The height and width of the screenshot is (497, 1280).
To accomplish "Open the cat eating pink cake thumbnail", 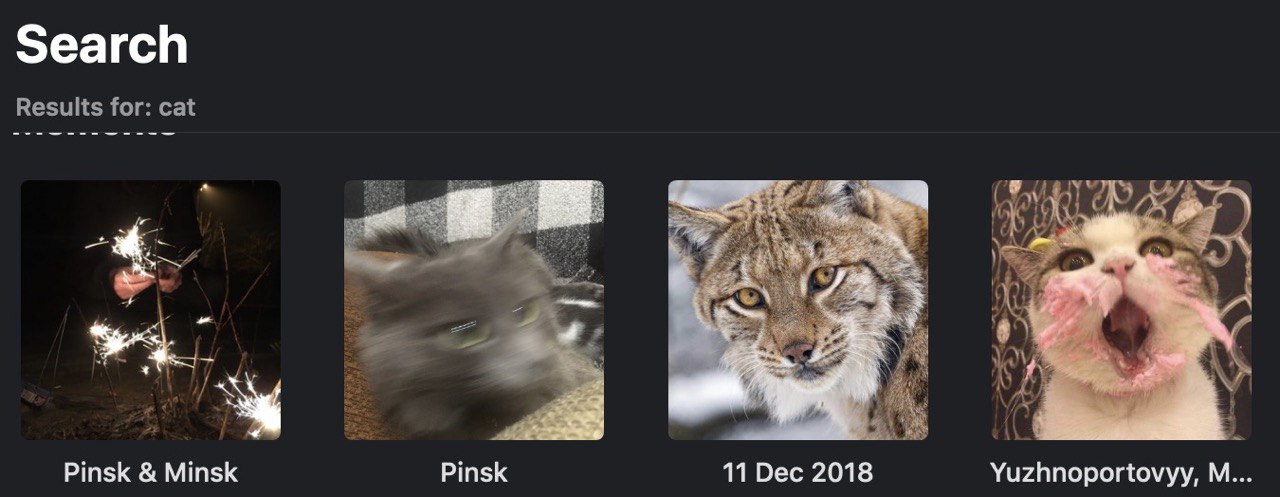I will pos(1122,310).
